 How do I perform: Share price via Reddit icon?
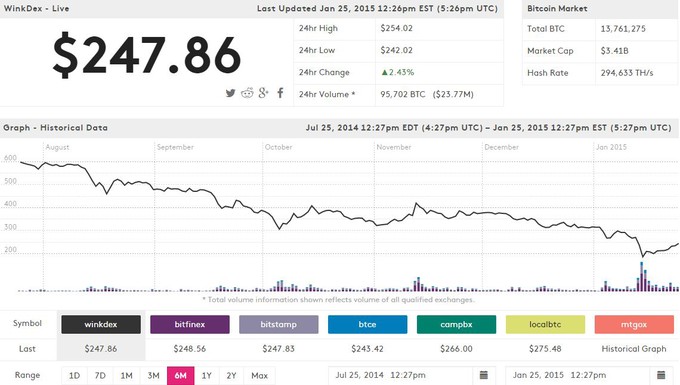click(x=247, y=93)
